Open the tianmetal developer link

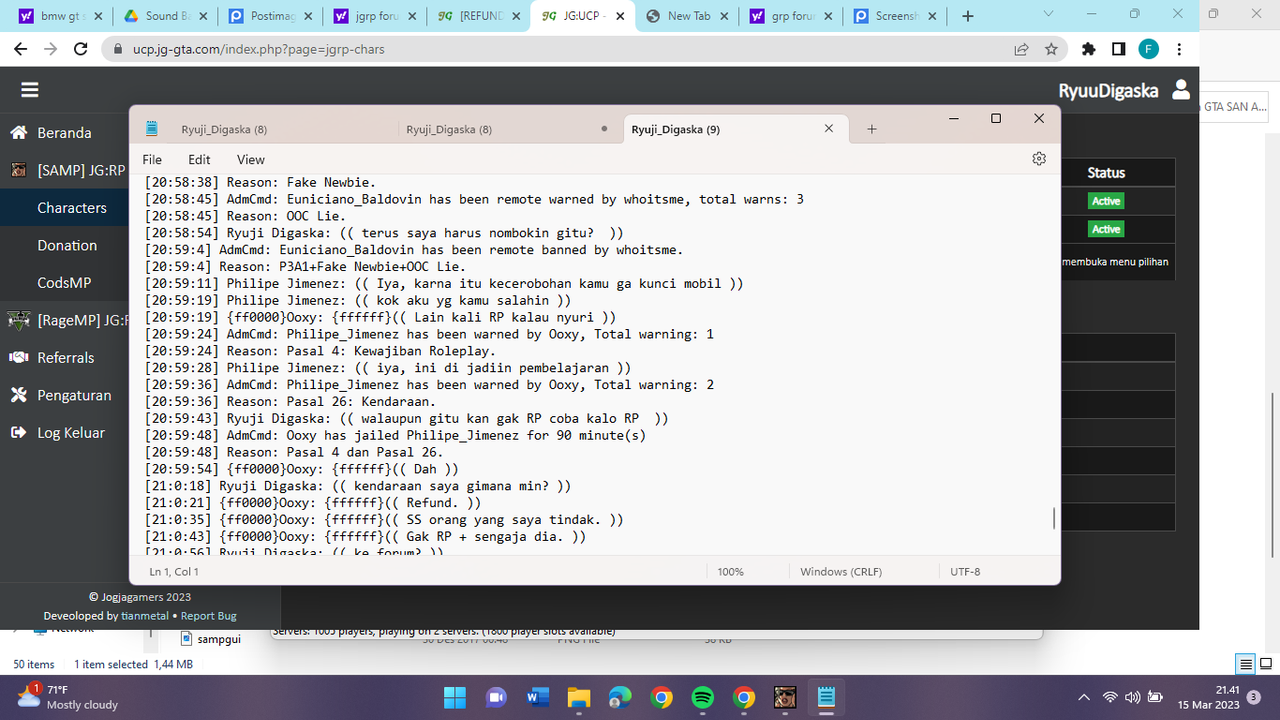click(144, 616)
